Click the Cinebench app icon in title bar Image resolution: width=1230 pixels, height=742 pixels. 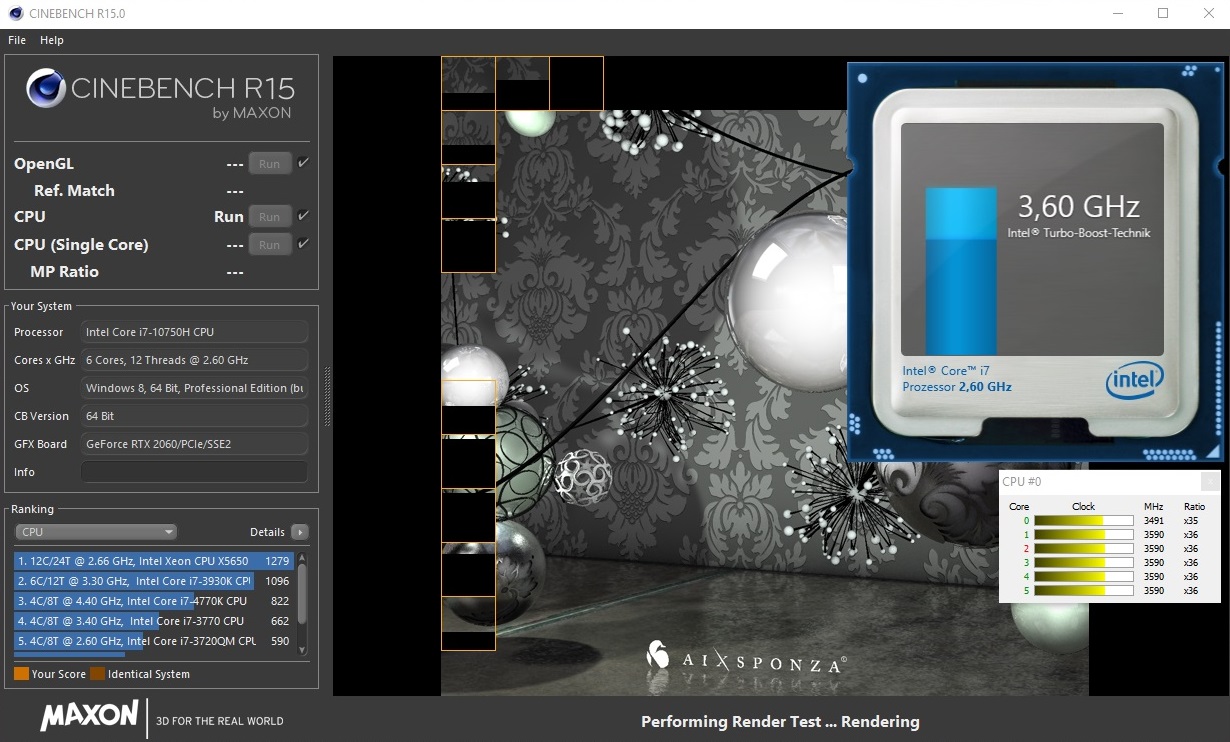16,14
